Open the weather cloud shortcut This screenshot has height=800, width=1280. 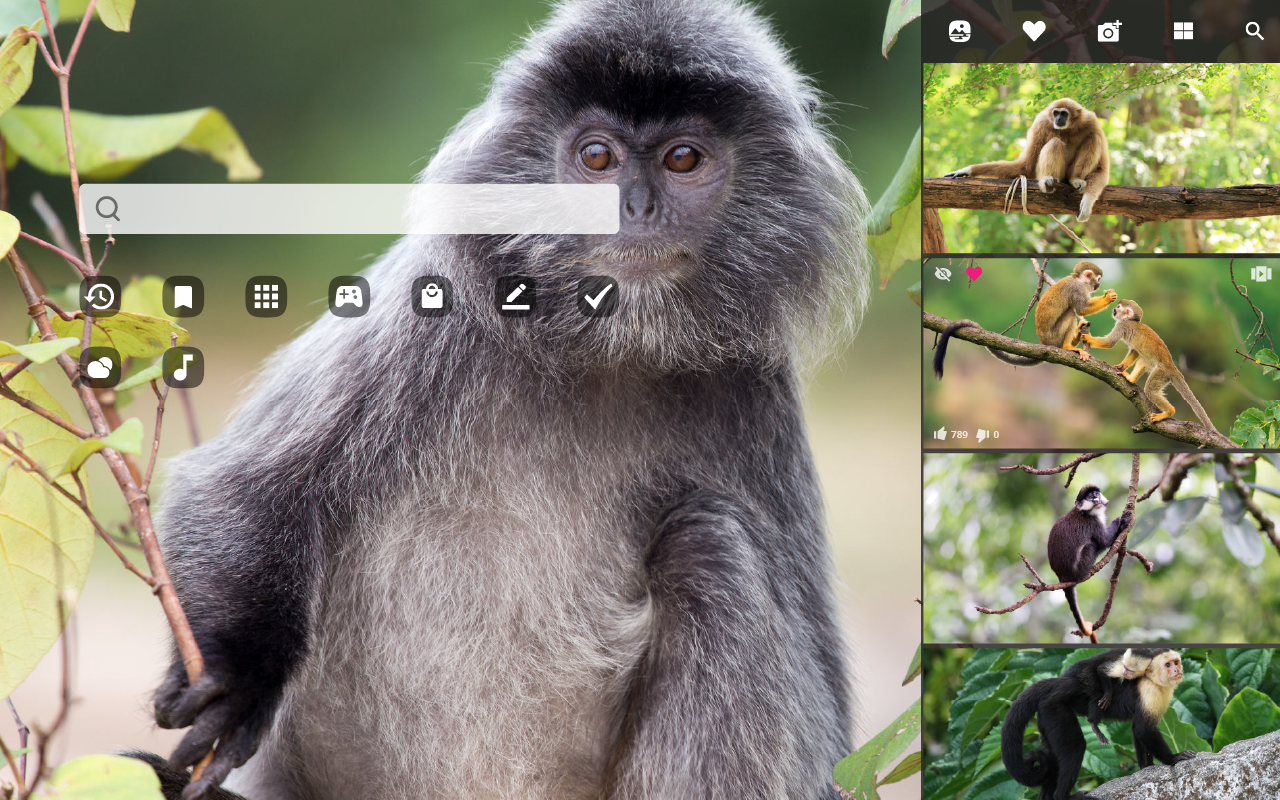100,367
